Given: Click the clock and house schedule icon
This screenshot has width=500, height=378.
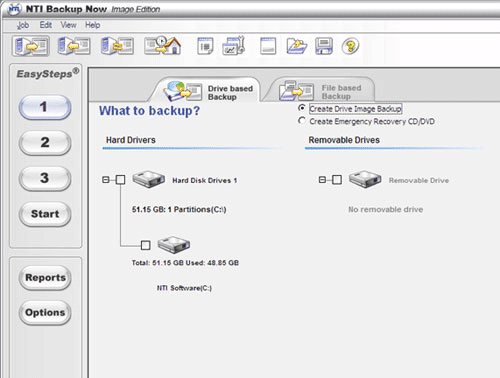Looking at the screenshot, I should [x=163, y=45].
